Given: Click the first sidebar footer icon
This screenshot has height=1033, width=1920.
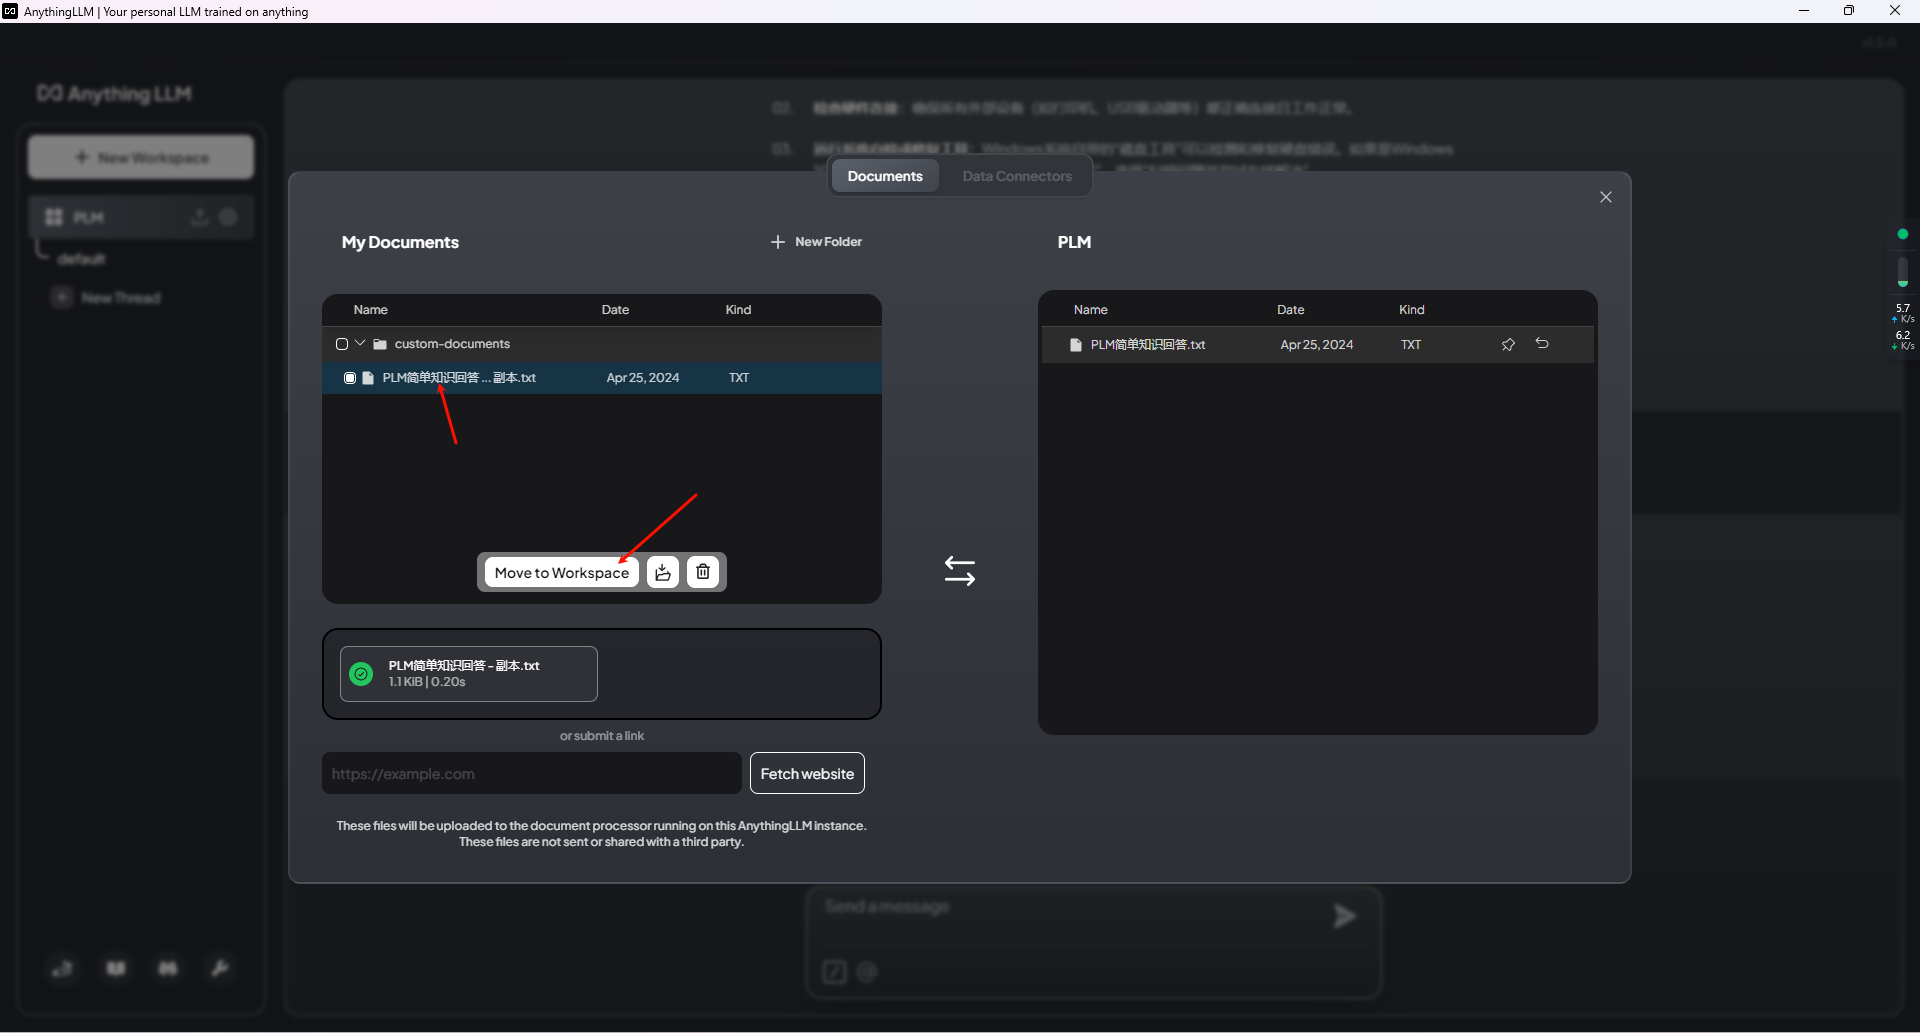Looking at the screenshot, I should tap(62, 968).
